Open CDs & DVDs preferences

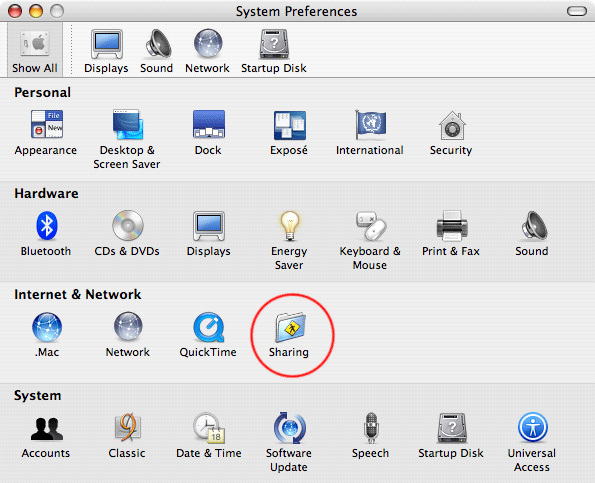click(127, 234)
